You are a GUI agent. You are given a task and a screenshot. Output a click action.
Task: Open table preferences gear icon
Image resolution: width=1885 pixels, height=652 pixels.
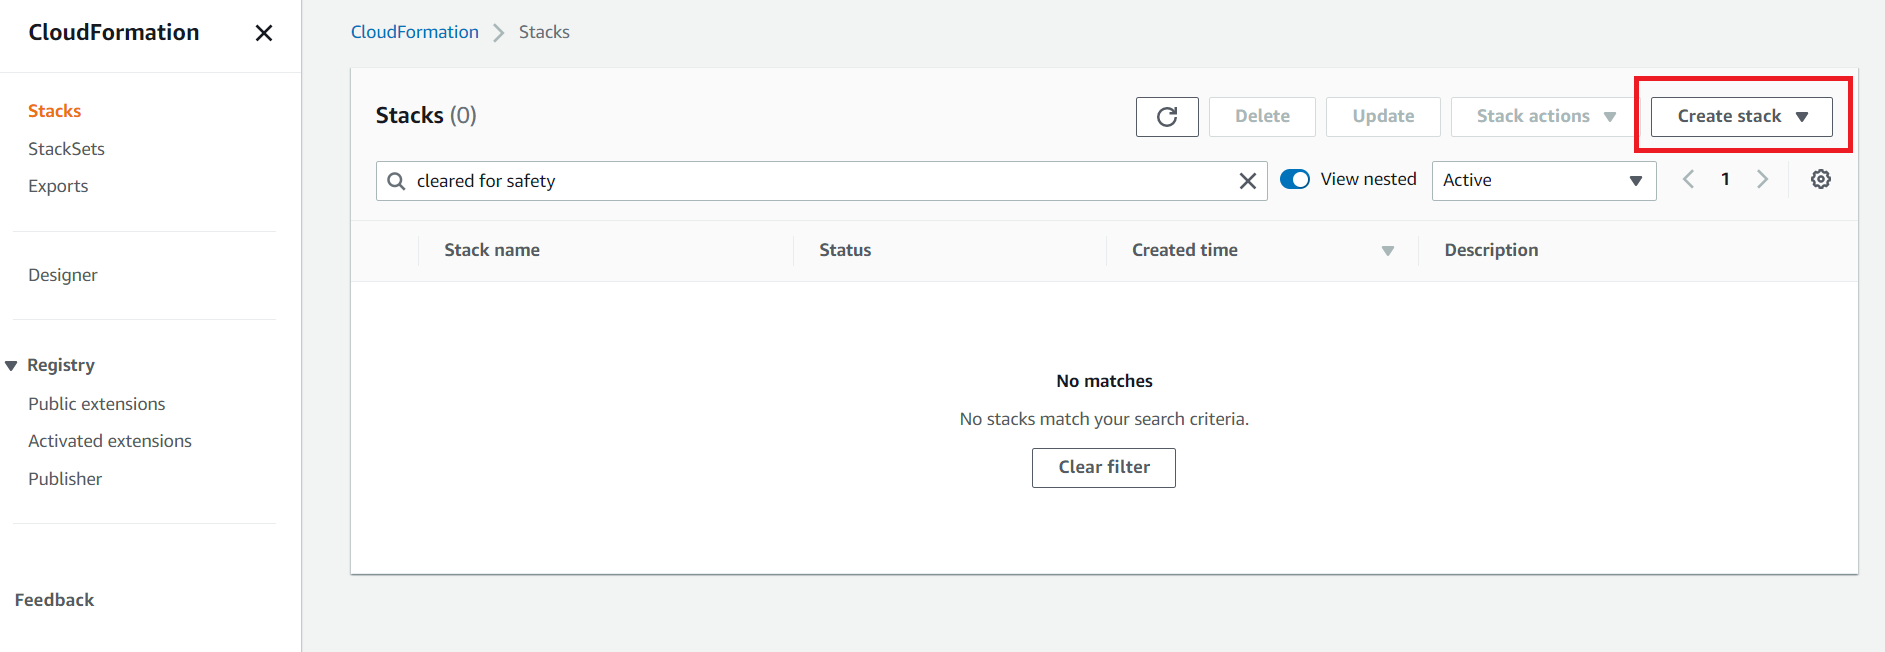pos(1820,180)
